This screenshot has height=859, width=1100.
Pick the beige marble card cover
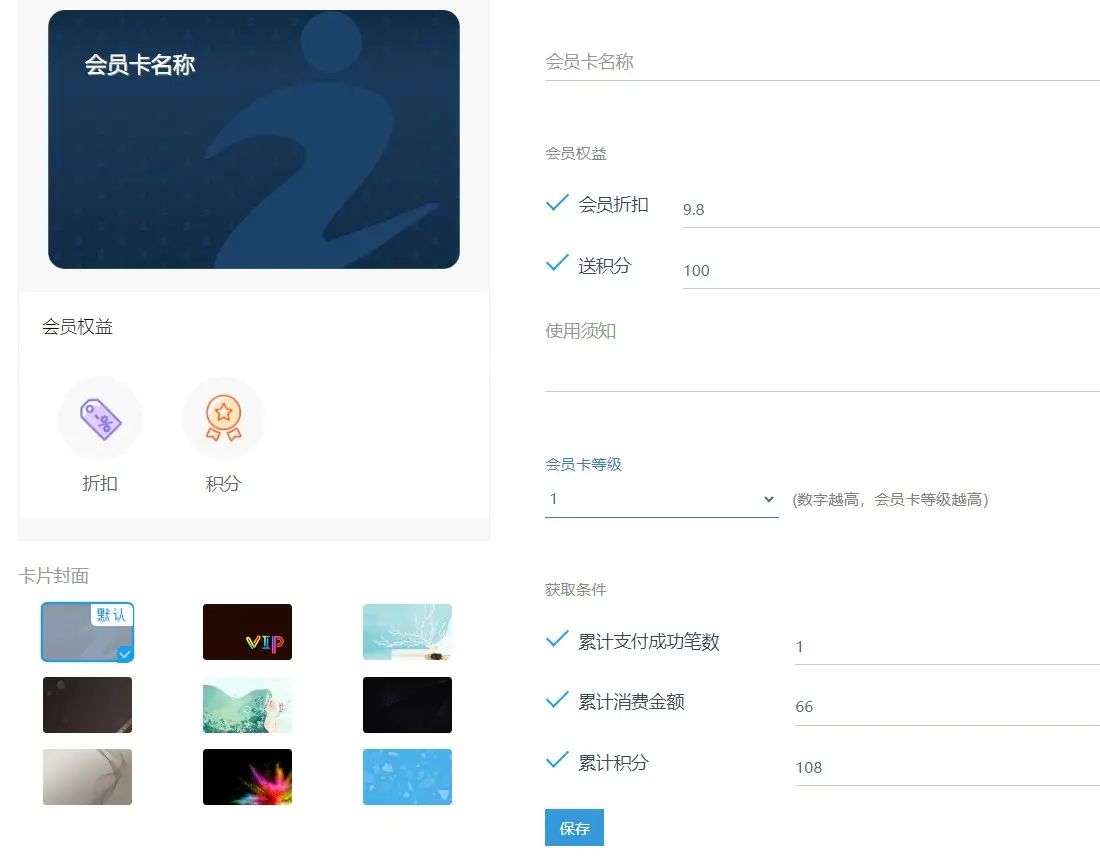(87, 777)
